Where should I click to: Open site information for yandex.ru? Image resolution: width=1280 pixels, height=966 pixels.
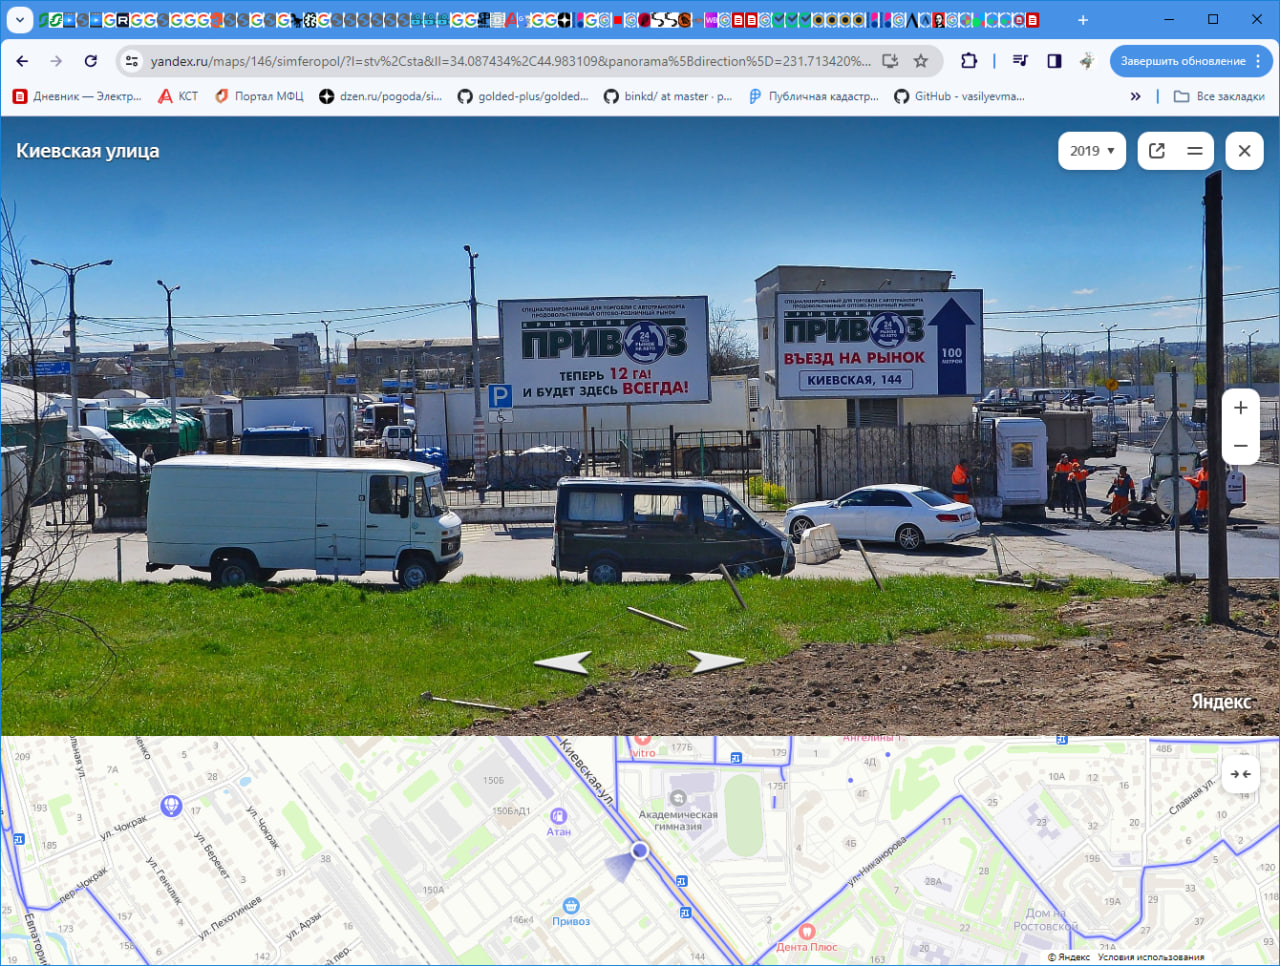click(x=131, y=61)
